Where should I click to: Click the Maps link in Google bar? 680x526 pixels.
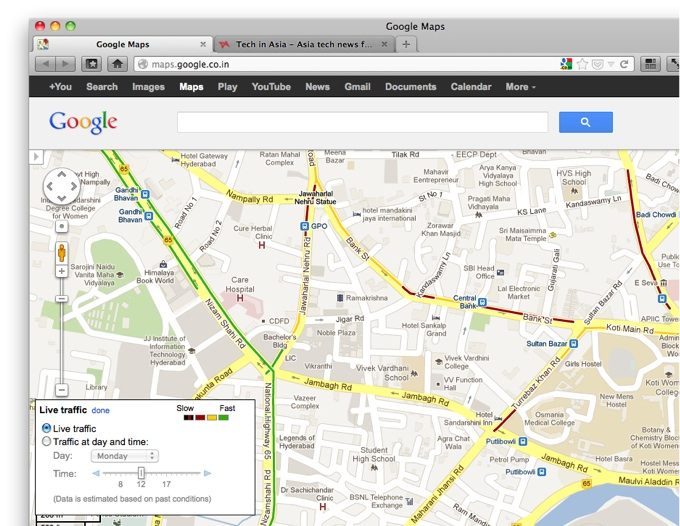[x=191, y=87]
